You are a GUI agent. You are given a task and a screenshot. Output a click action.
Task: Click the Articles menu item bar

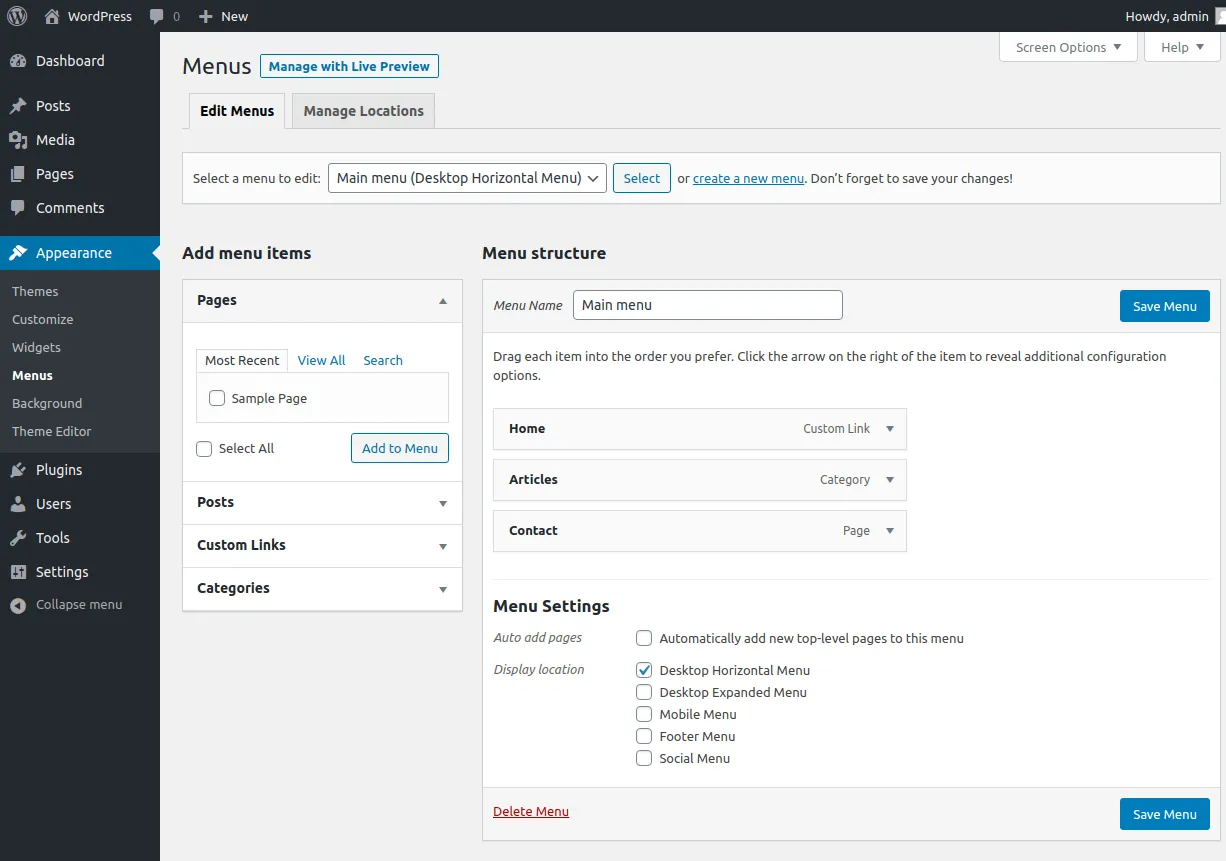(x=700, y=480)
